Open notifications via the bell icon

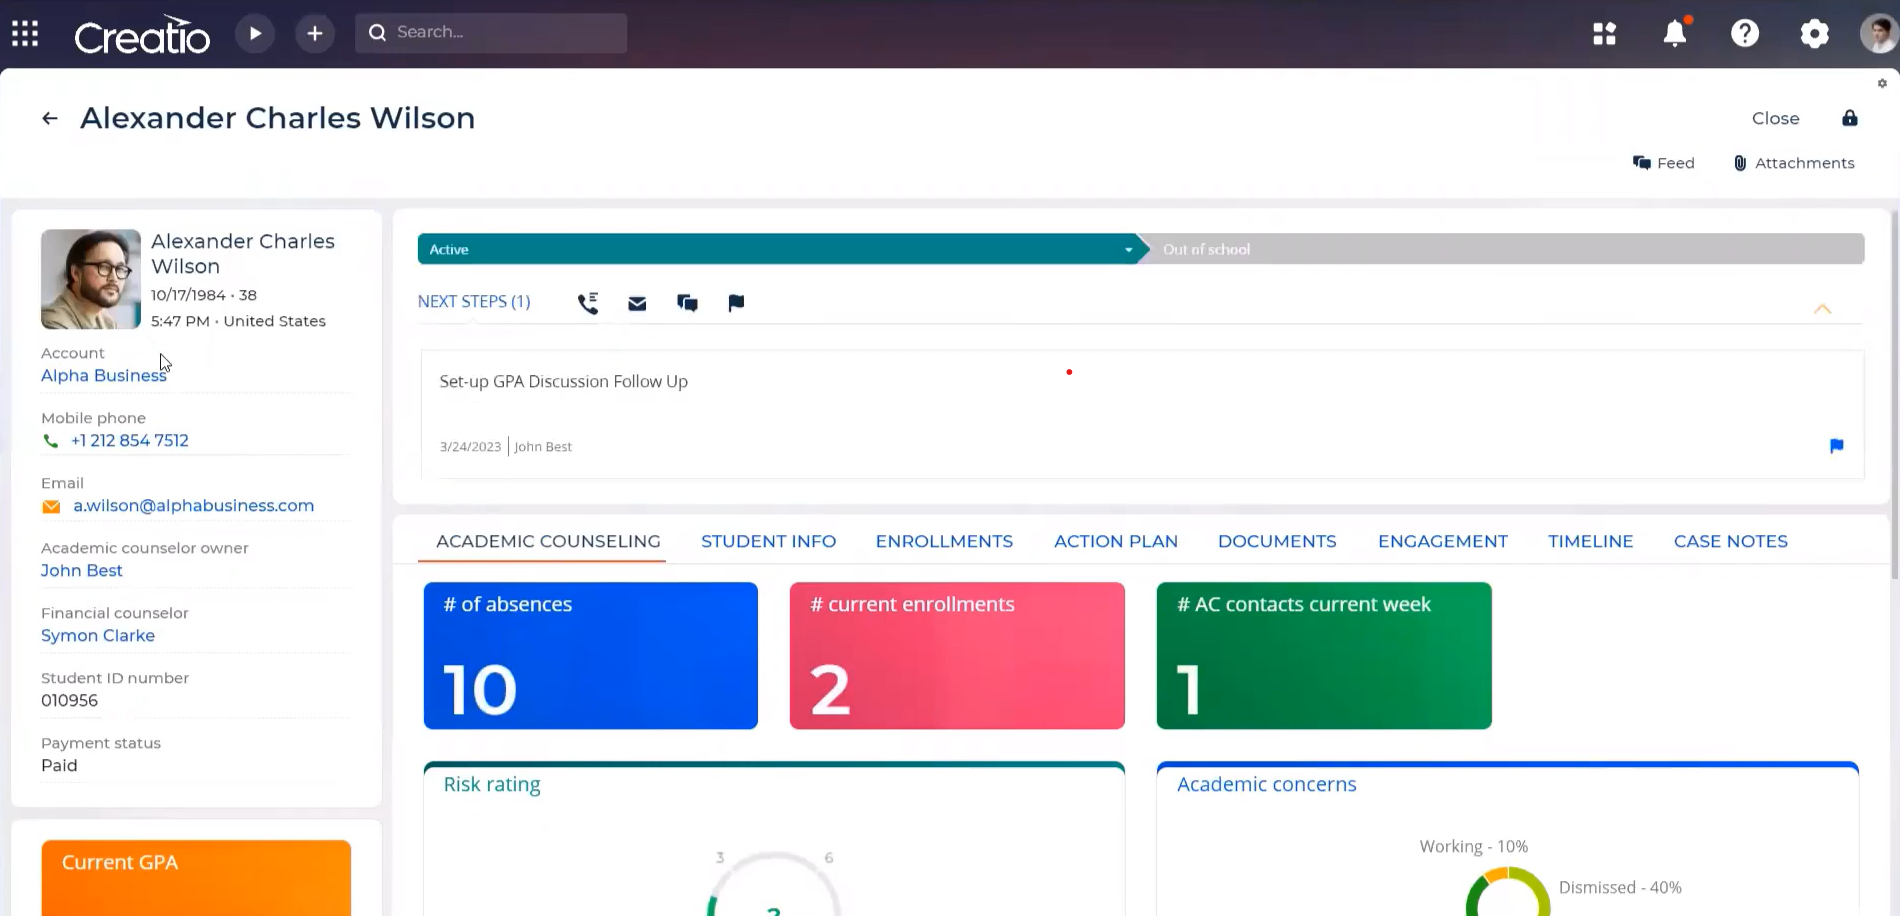tap(1674, 33)
